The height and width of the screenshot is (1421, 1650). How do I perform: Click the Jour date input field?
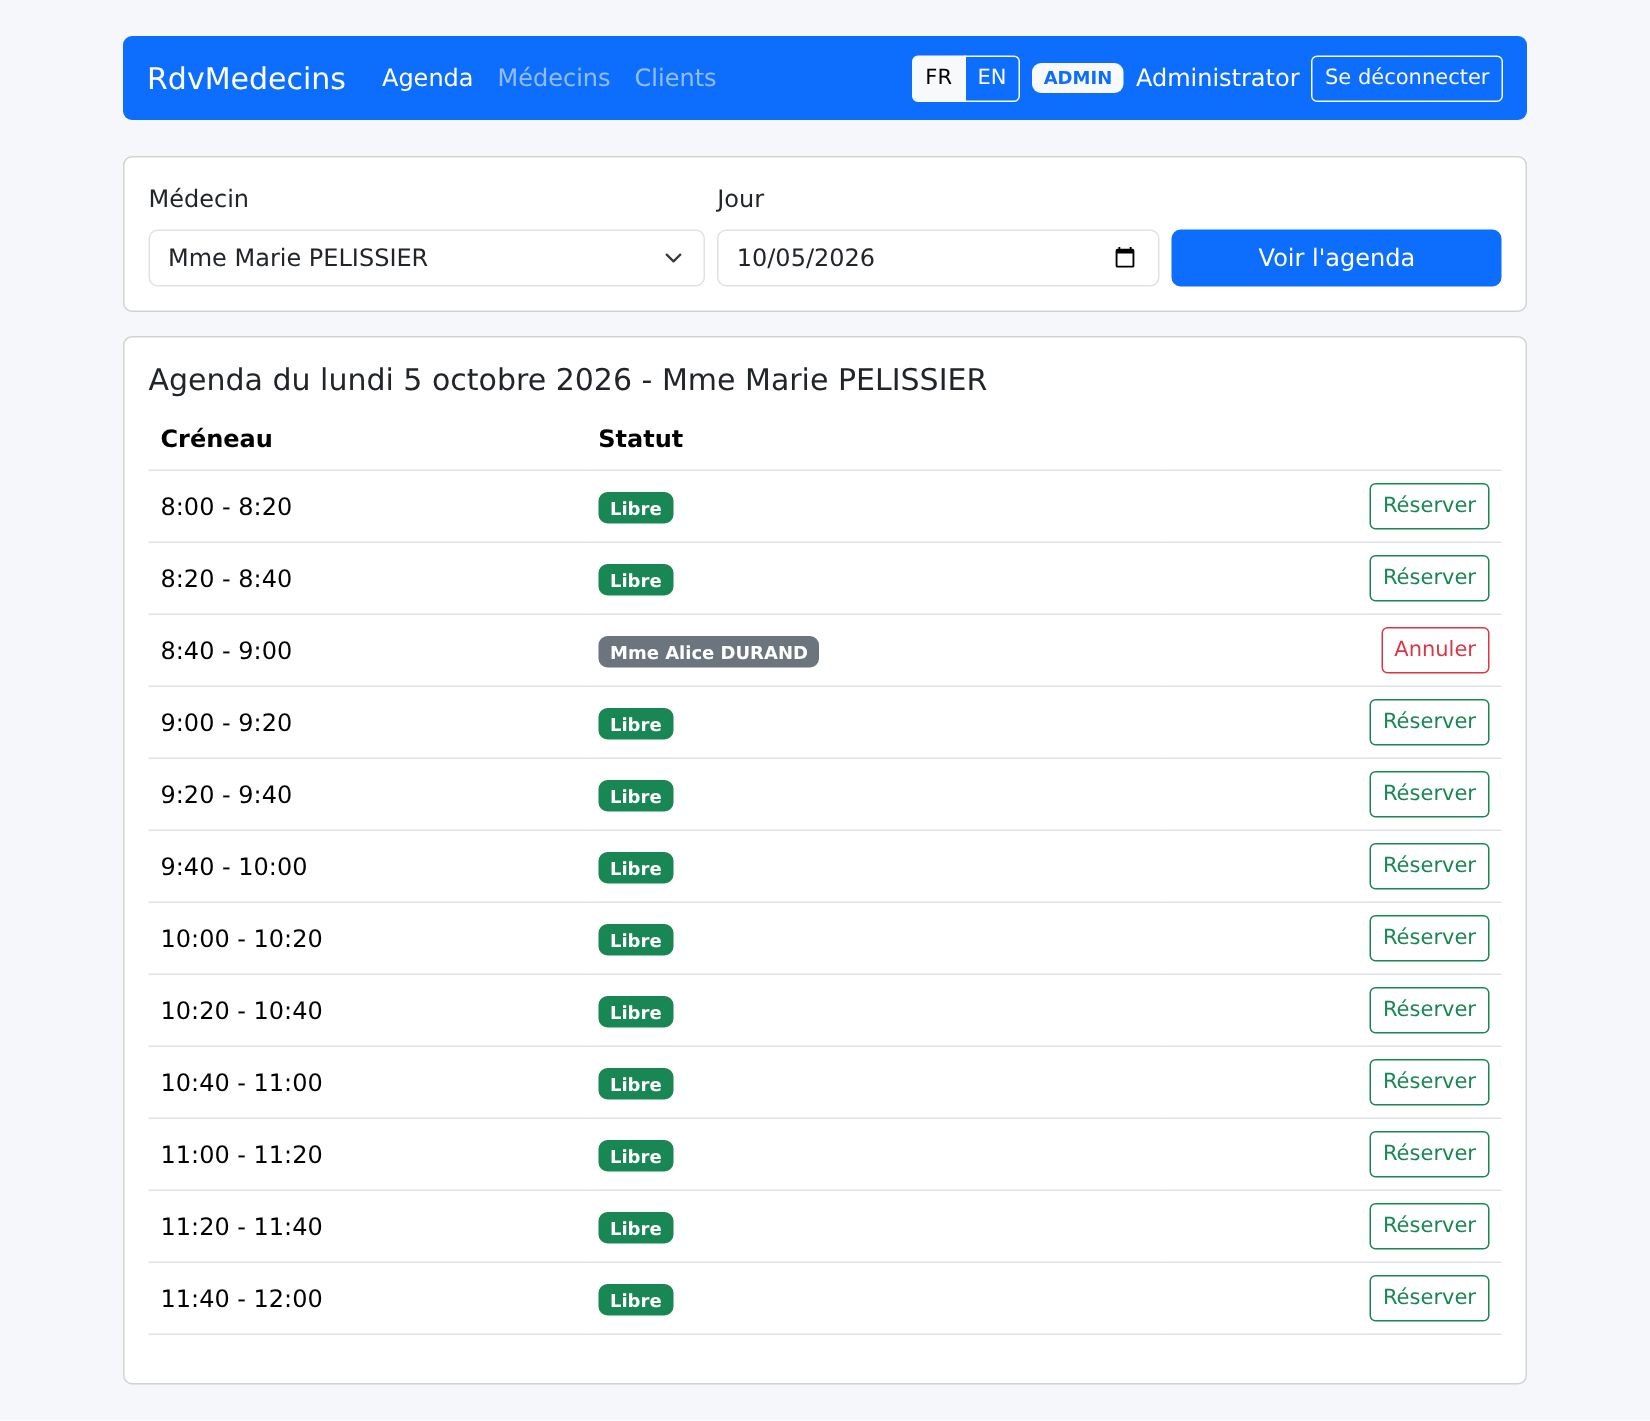click(x=938, y=258)
